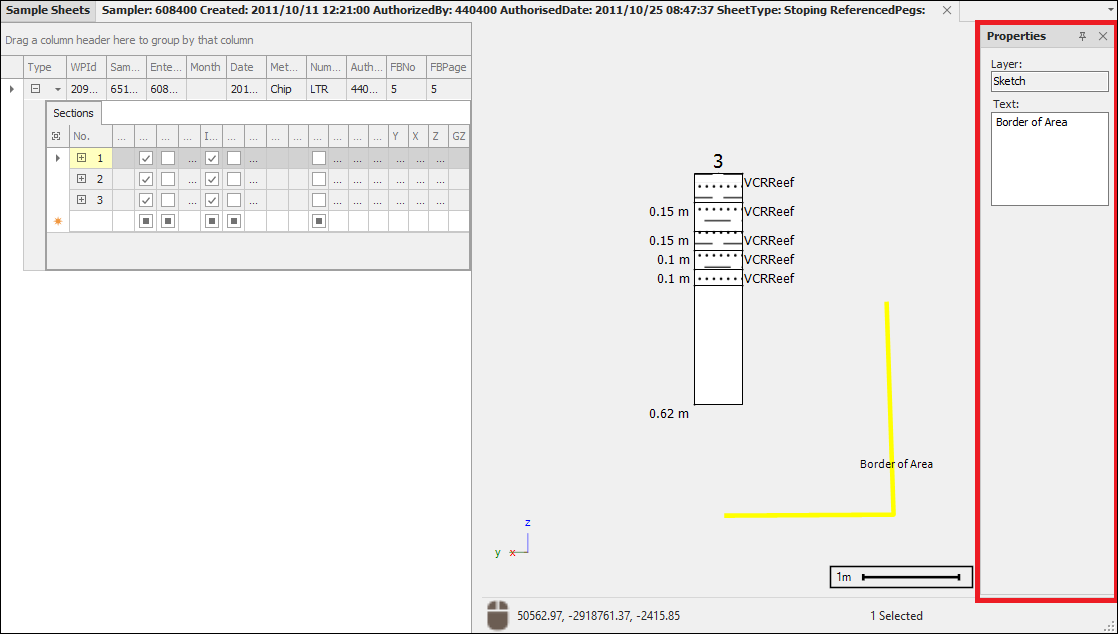
Task: Click the Sections grid column chooser icon
Action: [57, 136]
